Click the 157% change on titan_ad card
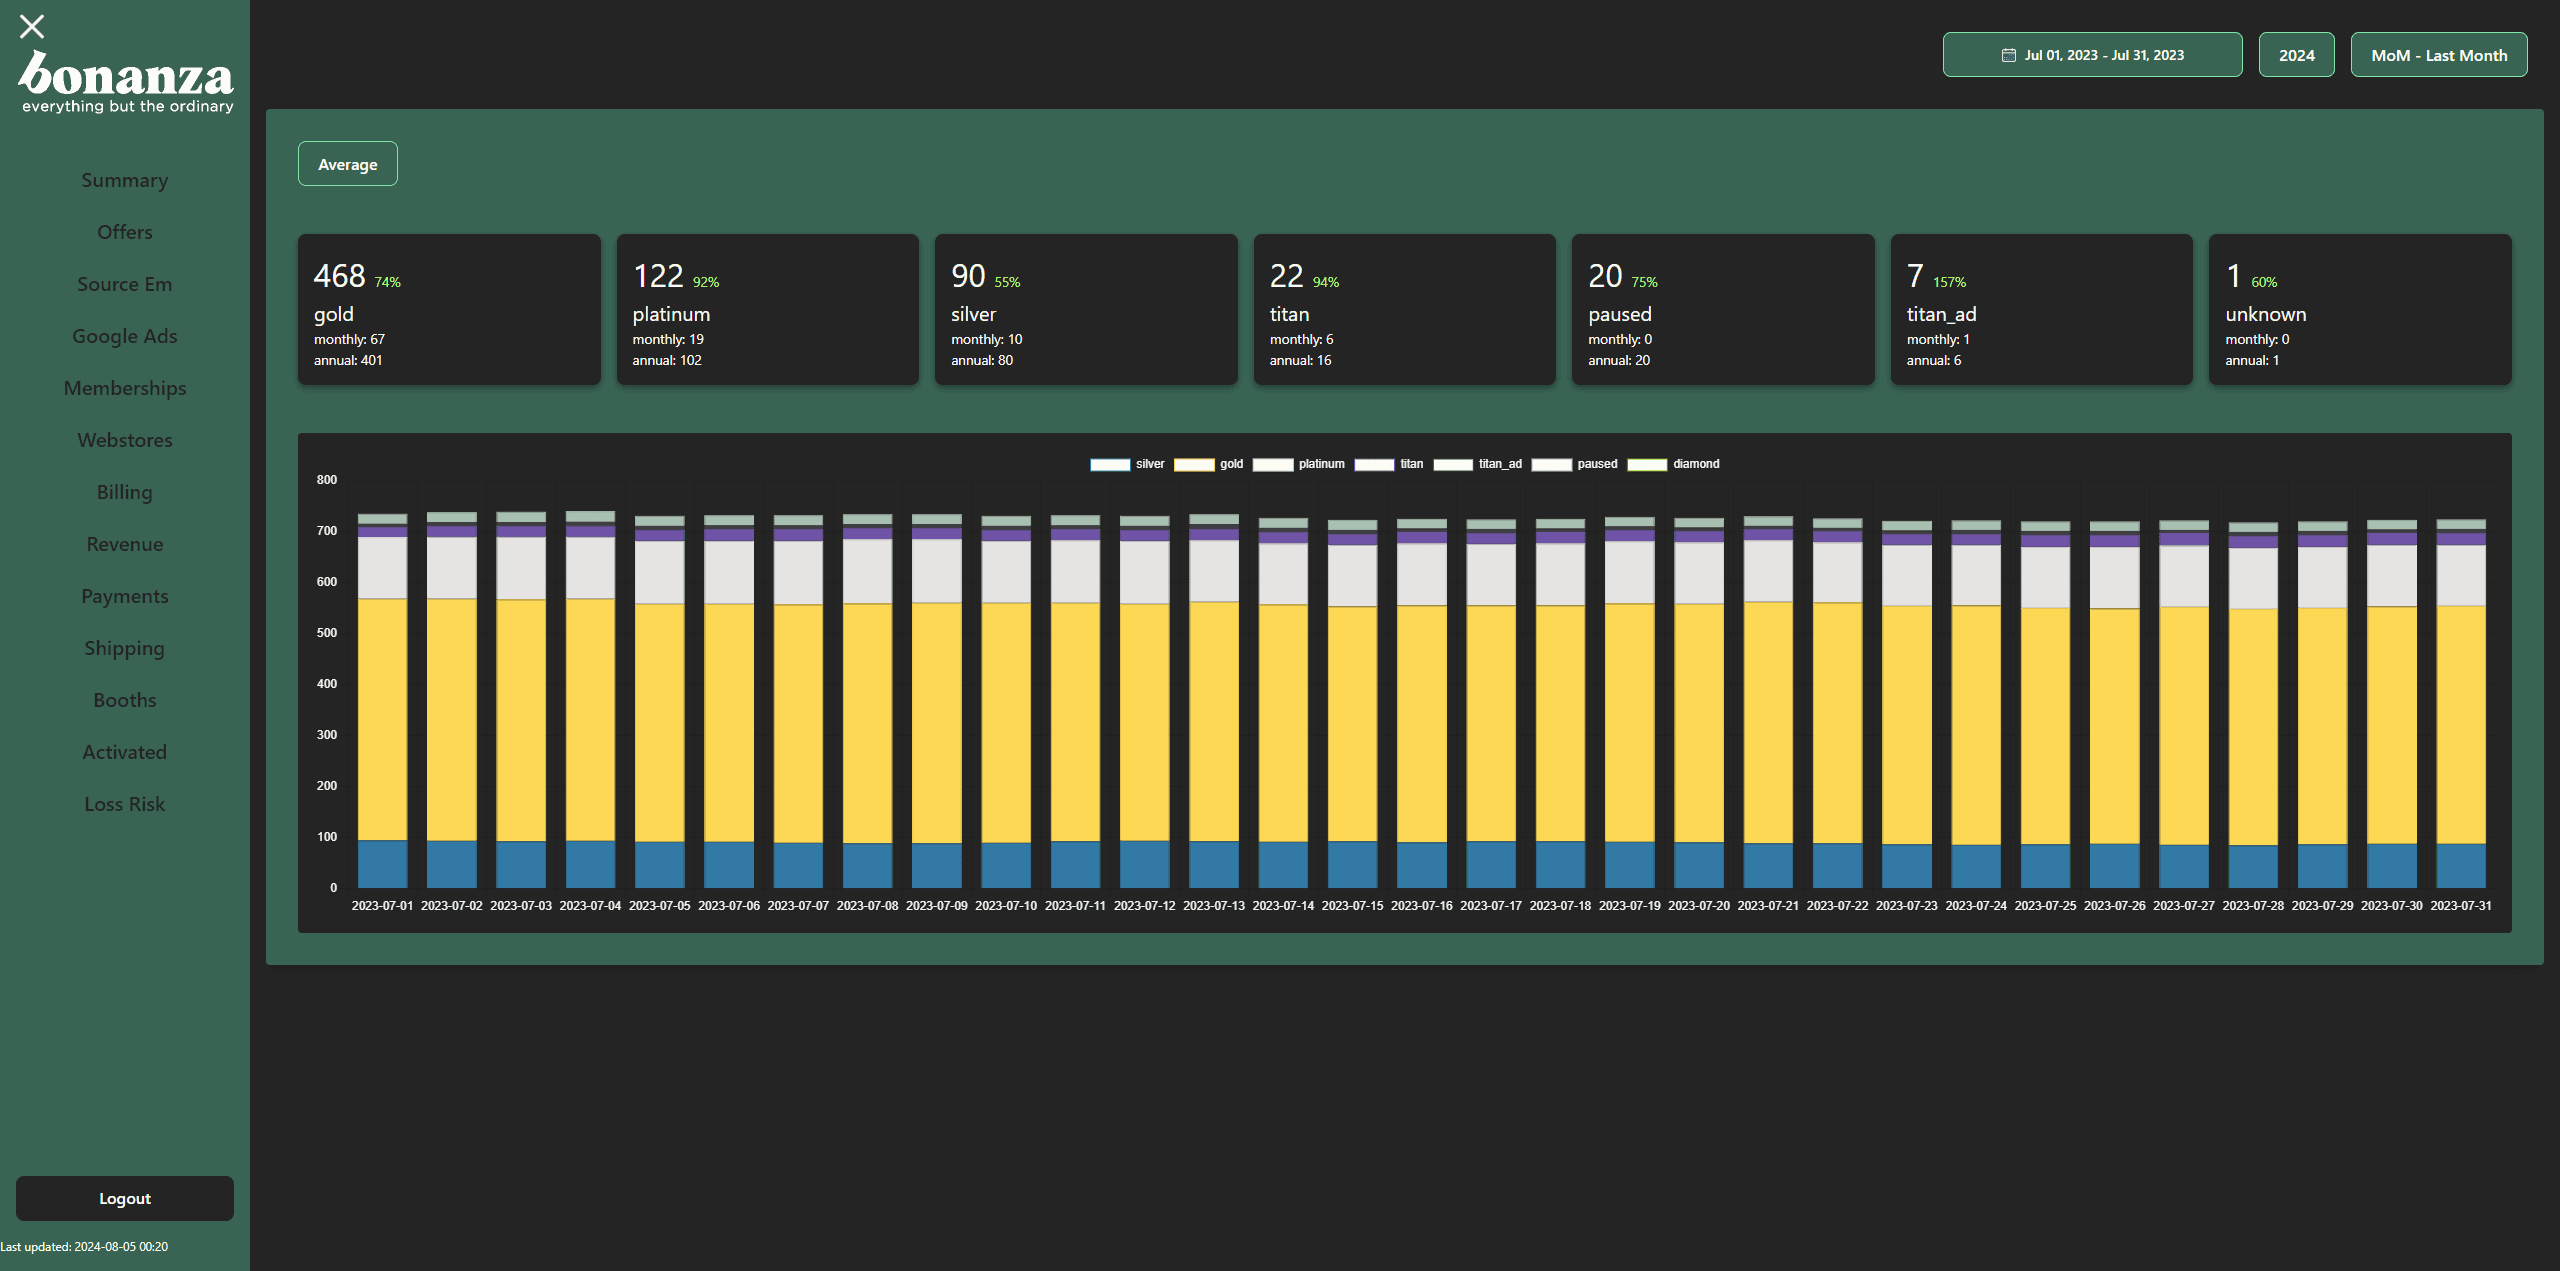 [x=1949, y=283]
